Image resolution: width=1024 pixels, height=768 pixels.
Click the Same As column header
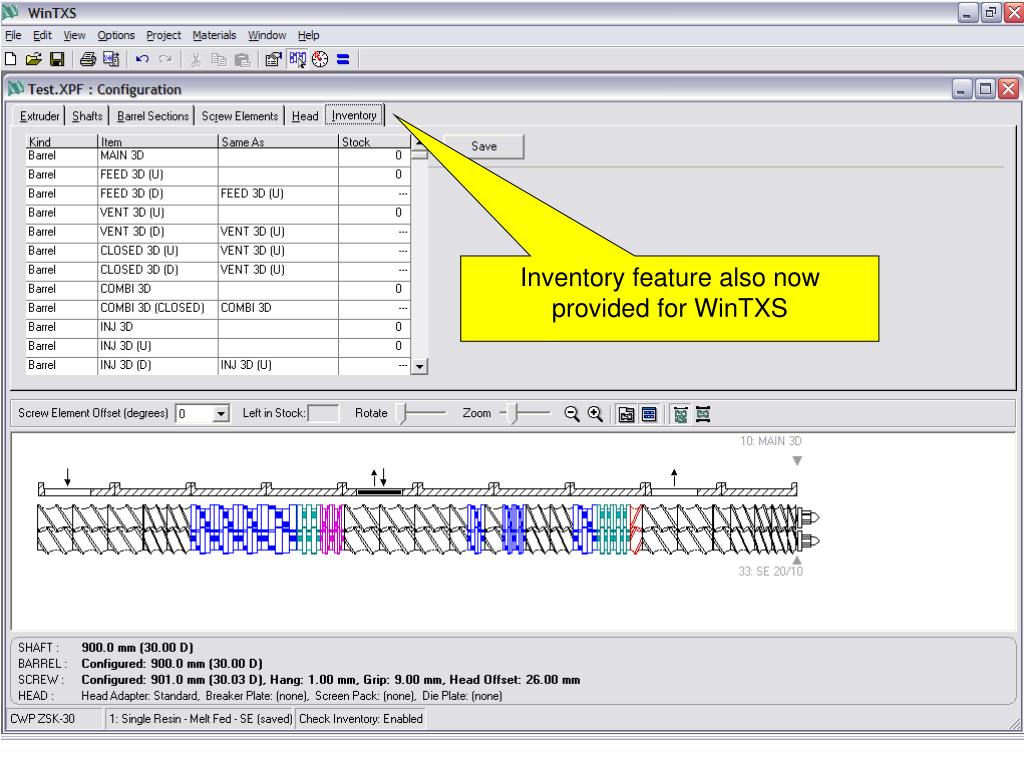pyautogui.click(x=278, y=142)
